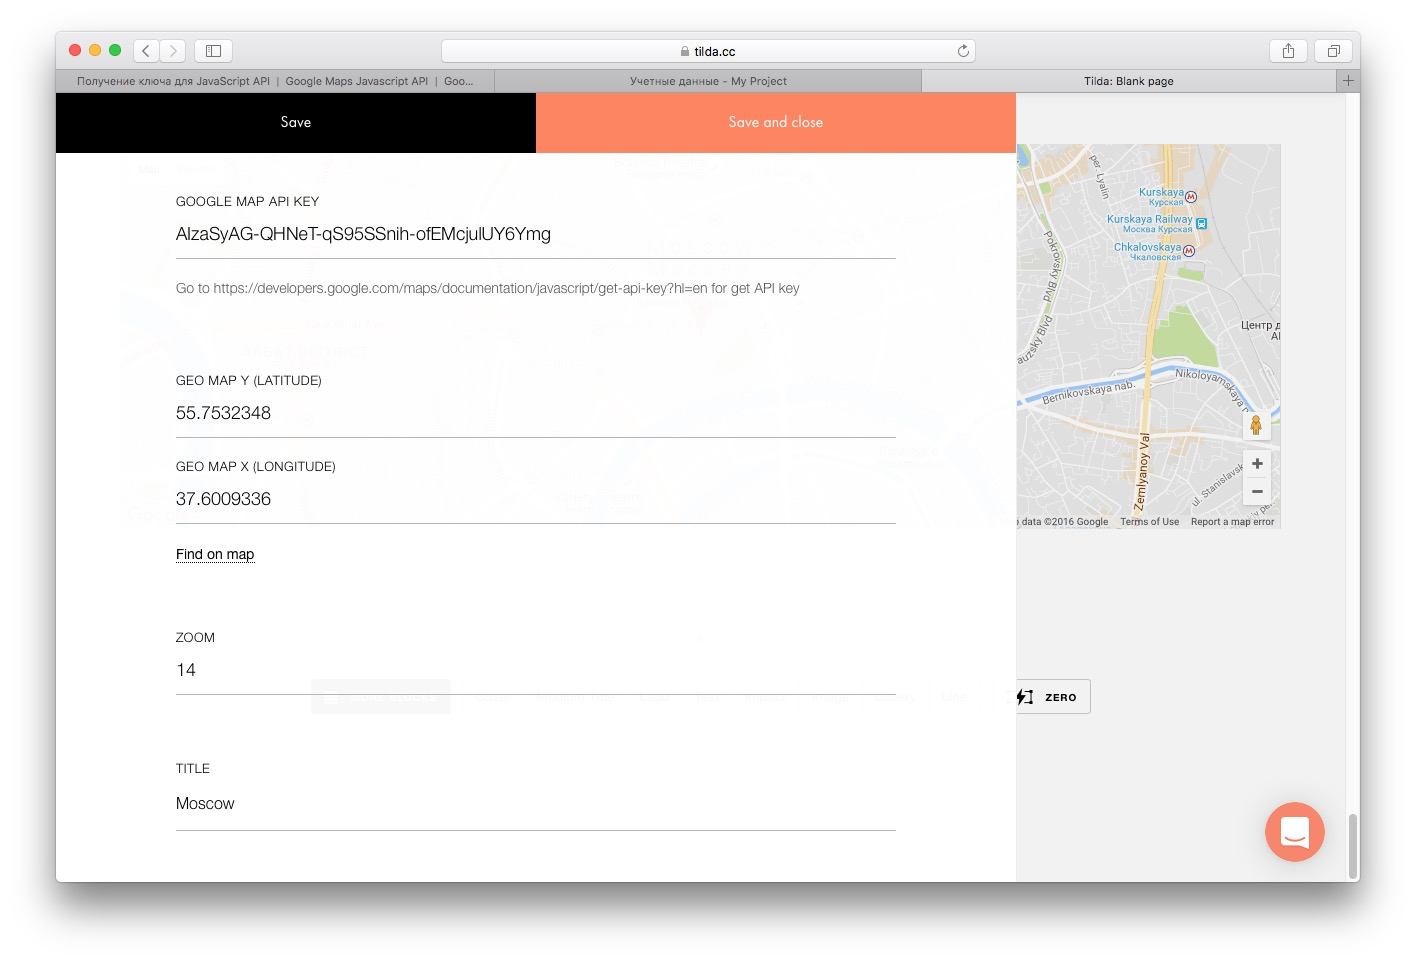Click the Zemlyanoy Val street label
This screenshot has width=1416, height=962.
1143,471
